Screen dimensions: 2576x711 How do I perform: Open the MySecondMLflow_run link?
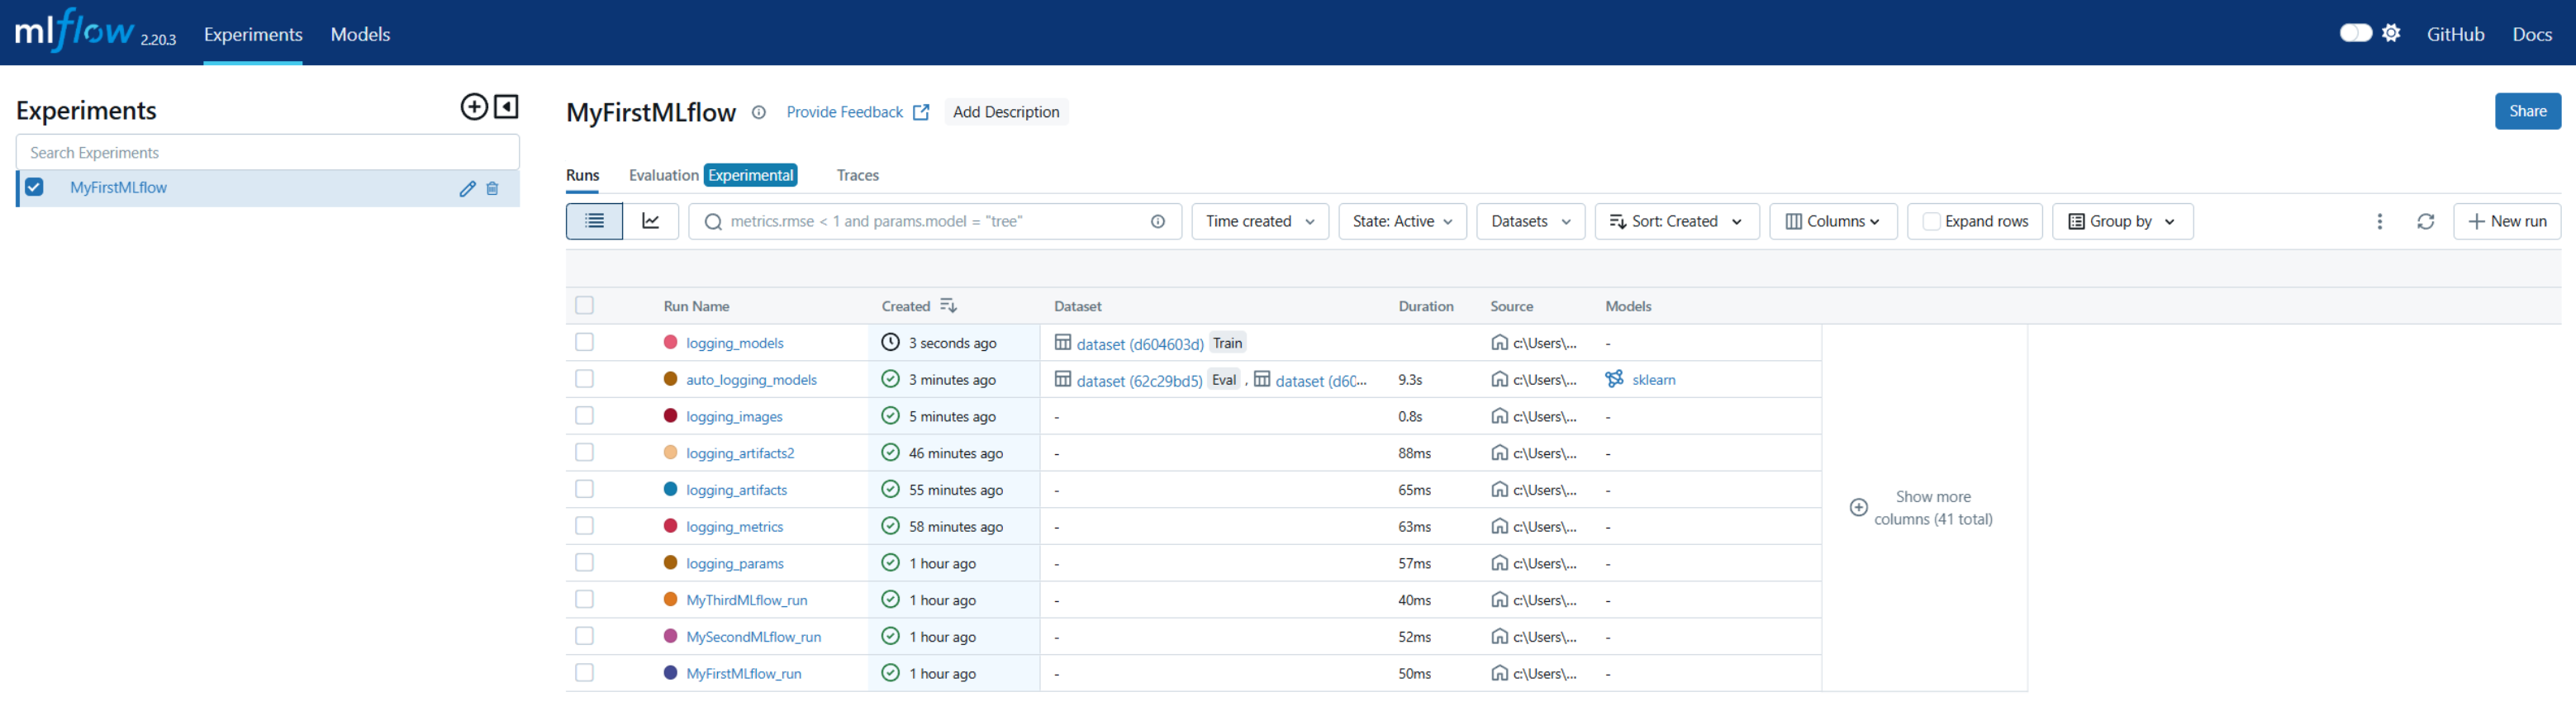[753, 636]
